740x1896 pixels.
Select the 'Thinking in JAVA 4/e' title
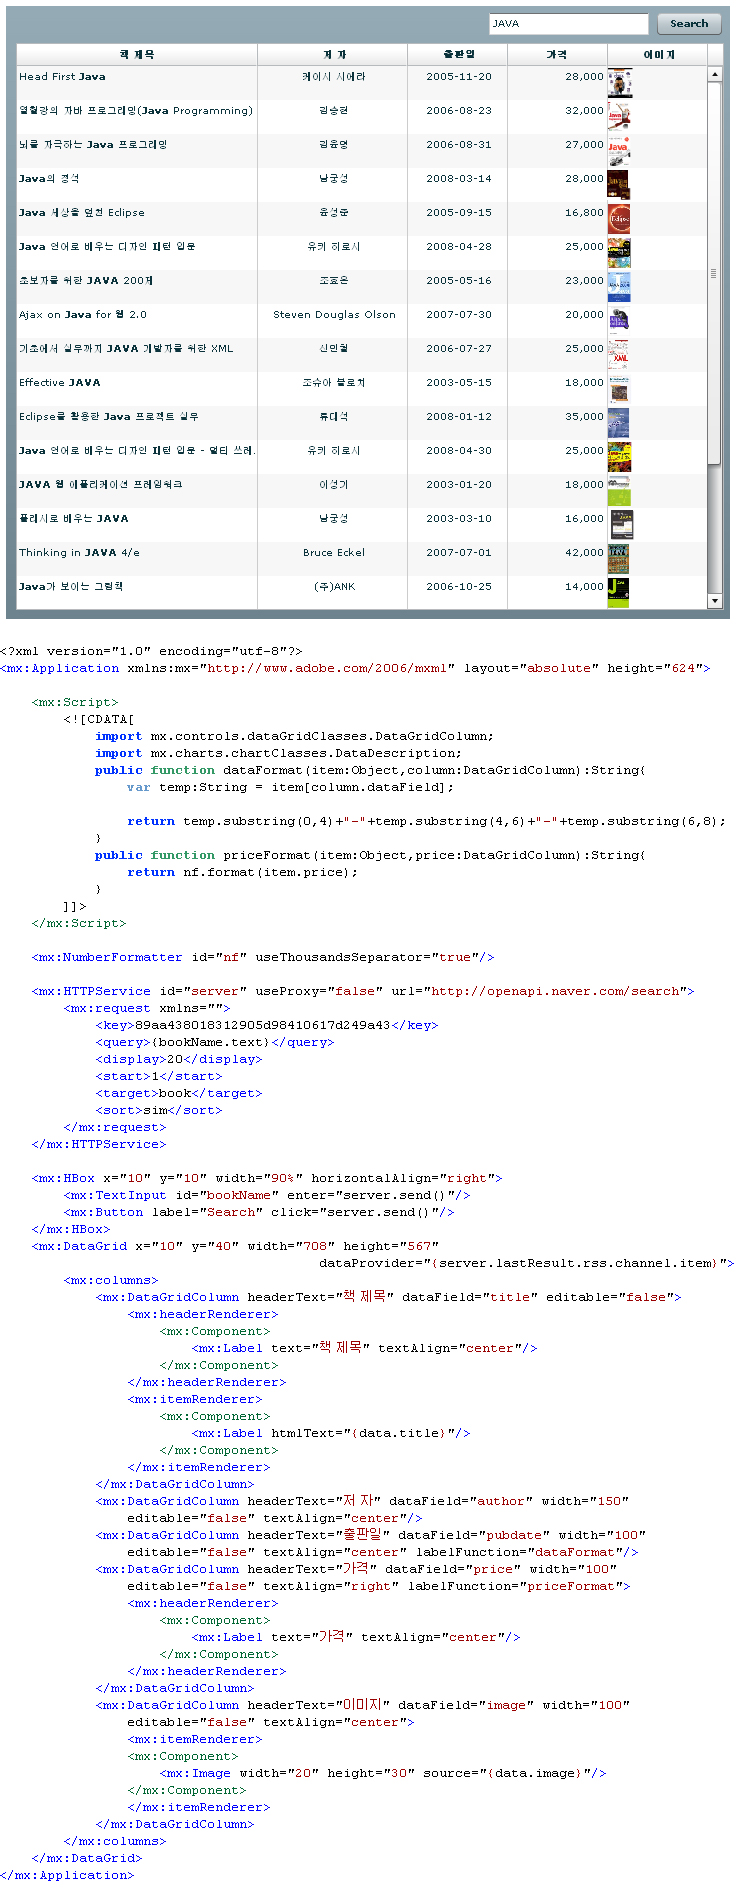[79, 553]
